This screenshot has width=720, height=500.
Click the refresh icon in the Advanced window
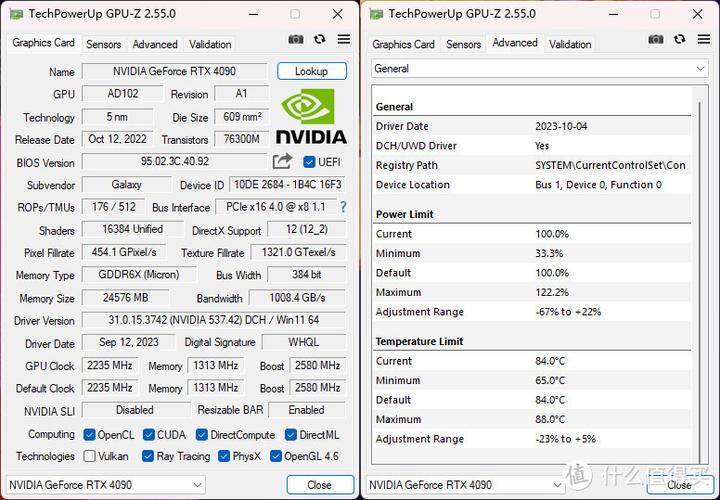click(x=680, y=40)
